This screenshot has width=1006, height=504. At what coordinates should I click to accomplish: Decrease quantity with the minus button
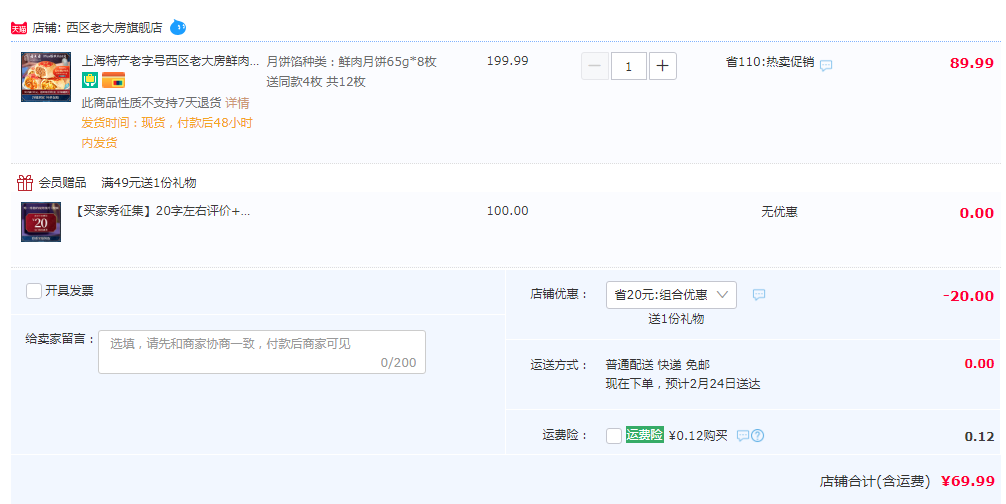pyautogui.click(x=595, y=66)
